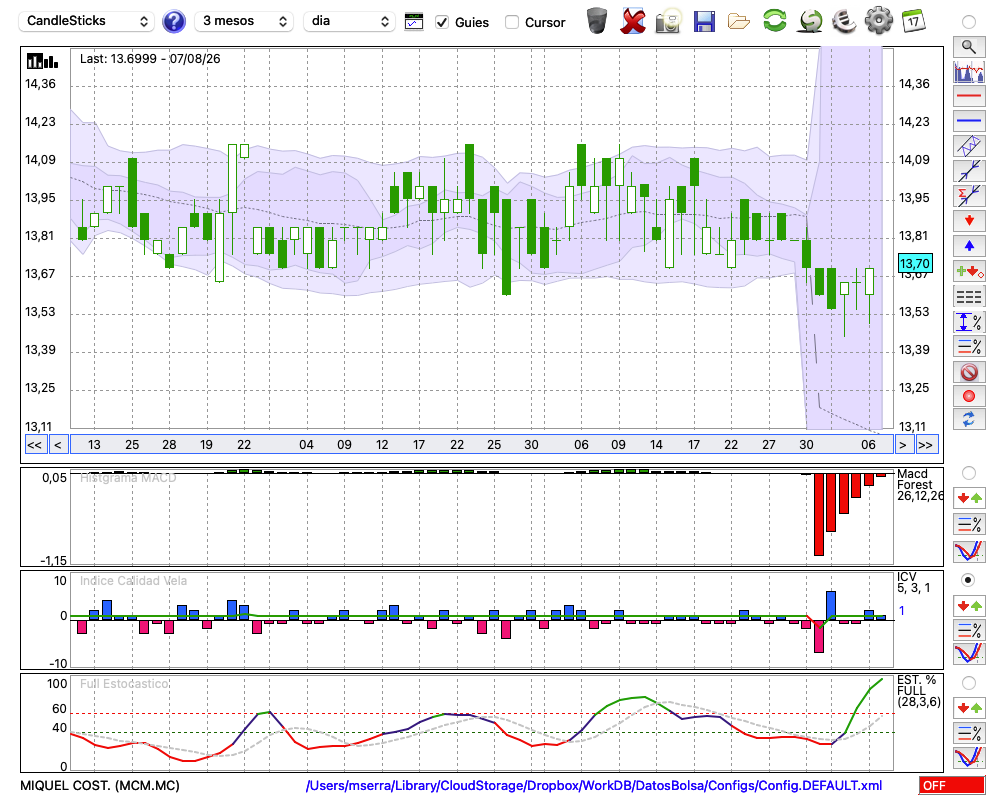Image resolution: width=1000 pixels, height=800 pixels.
Task: Click the Macd panel percent lines button
Action: coord(969,524)
